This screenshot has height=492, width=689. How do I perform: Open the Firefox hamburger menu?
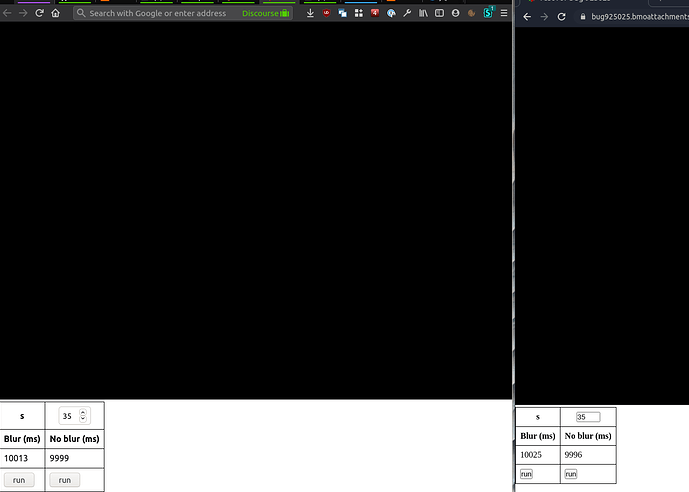(504, 13)
